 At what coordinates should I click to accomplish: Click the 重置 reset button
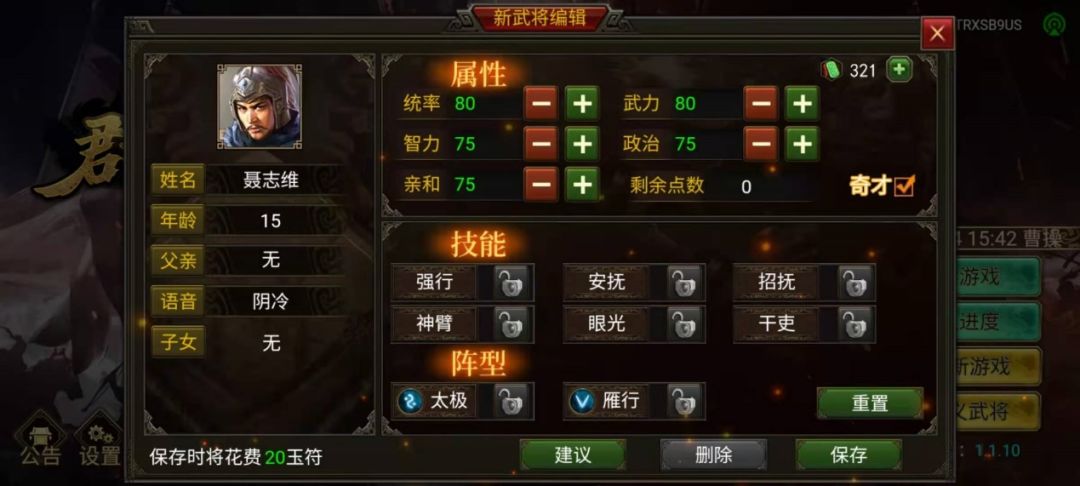pos(870,403)
